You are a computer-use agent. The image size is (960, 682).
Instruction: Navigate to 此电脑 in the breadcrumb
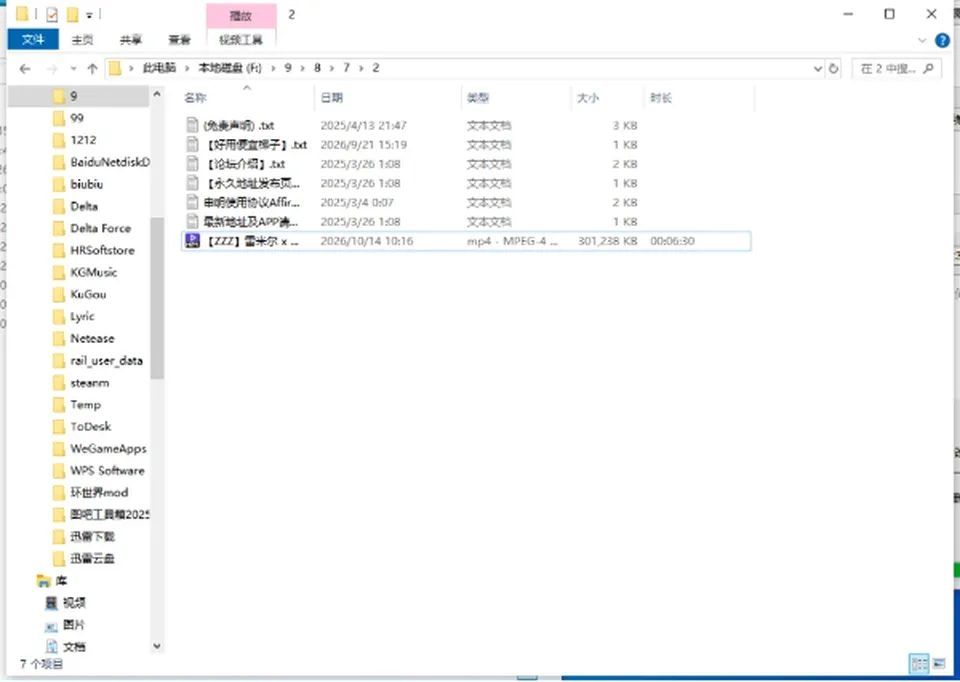159,68
